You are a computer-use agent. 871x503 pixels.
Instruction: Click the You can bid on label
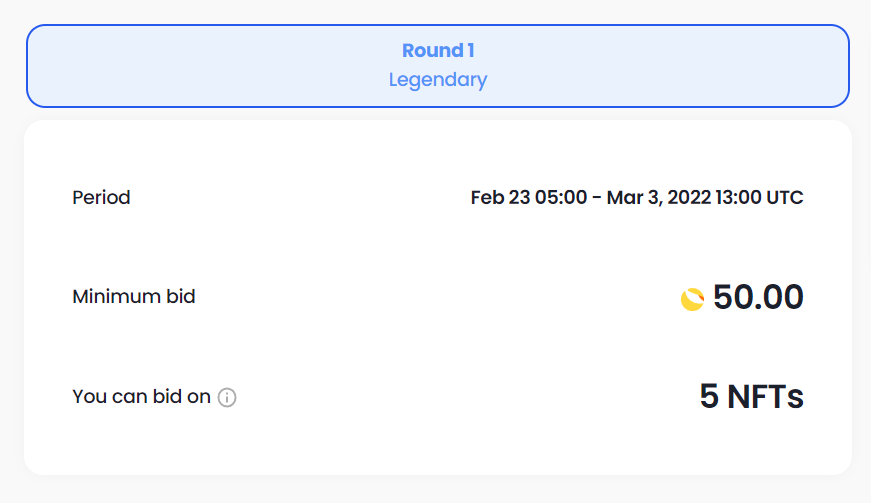142,396
